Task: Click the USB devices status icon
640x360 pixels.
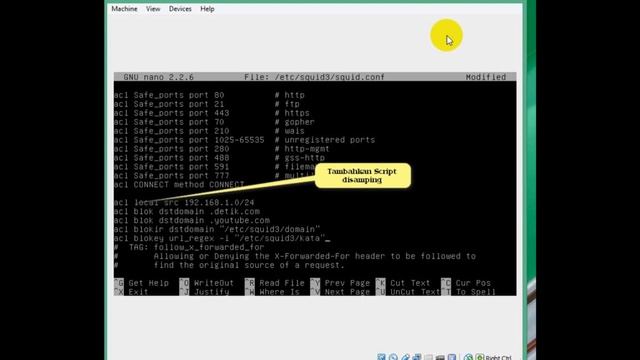Action: click(x=405, y=357)
